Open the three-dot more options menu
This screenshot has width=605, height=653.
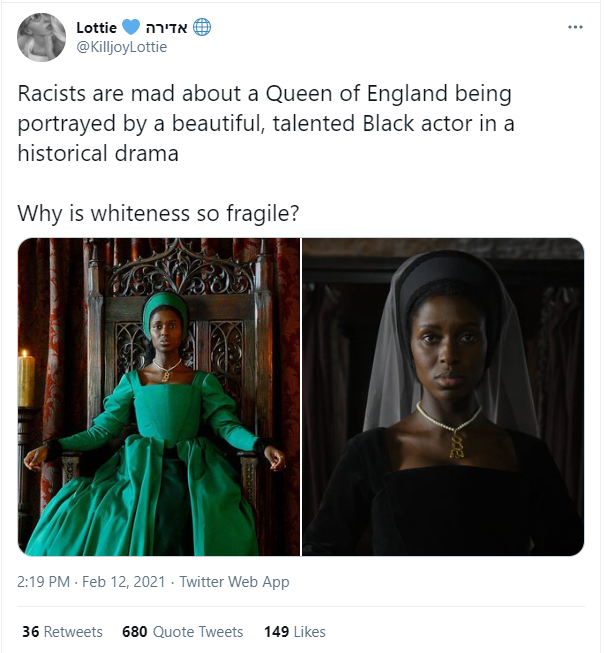pyautogui.click(x=575, y=27)
